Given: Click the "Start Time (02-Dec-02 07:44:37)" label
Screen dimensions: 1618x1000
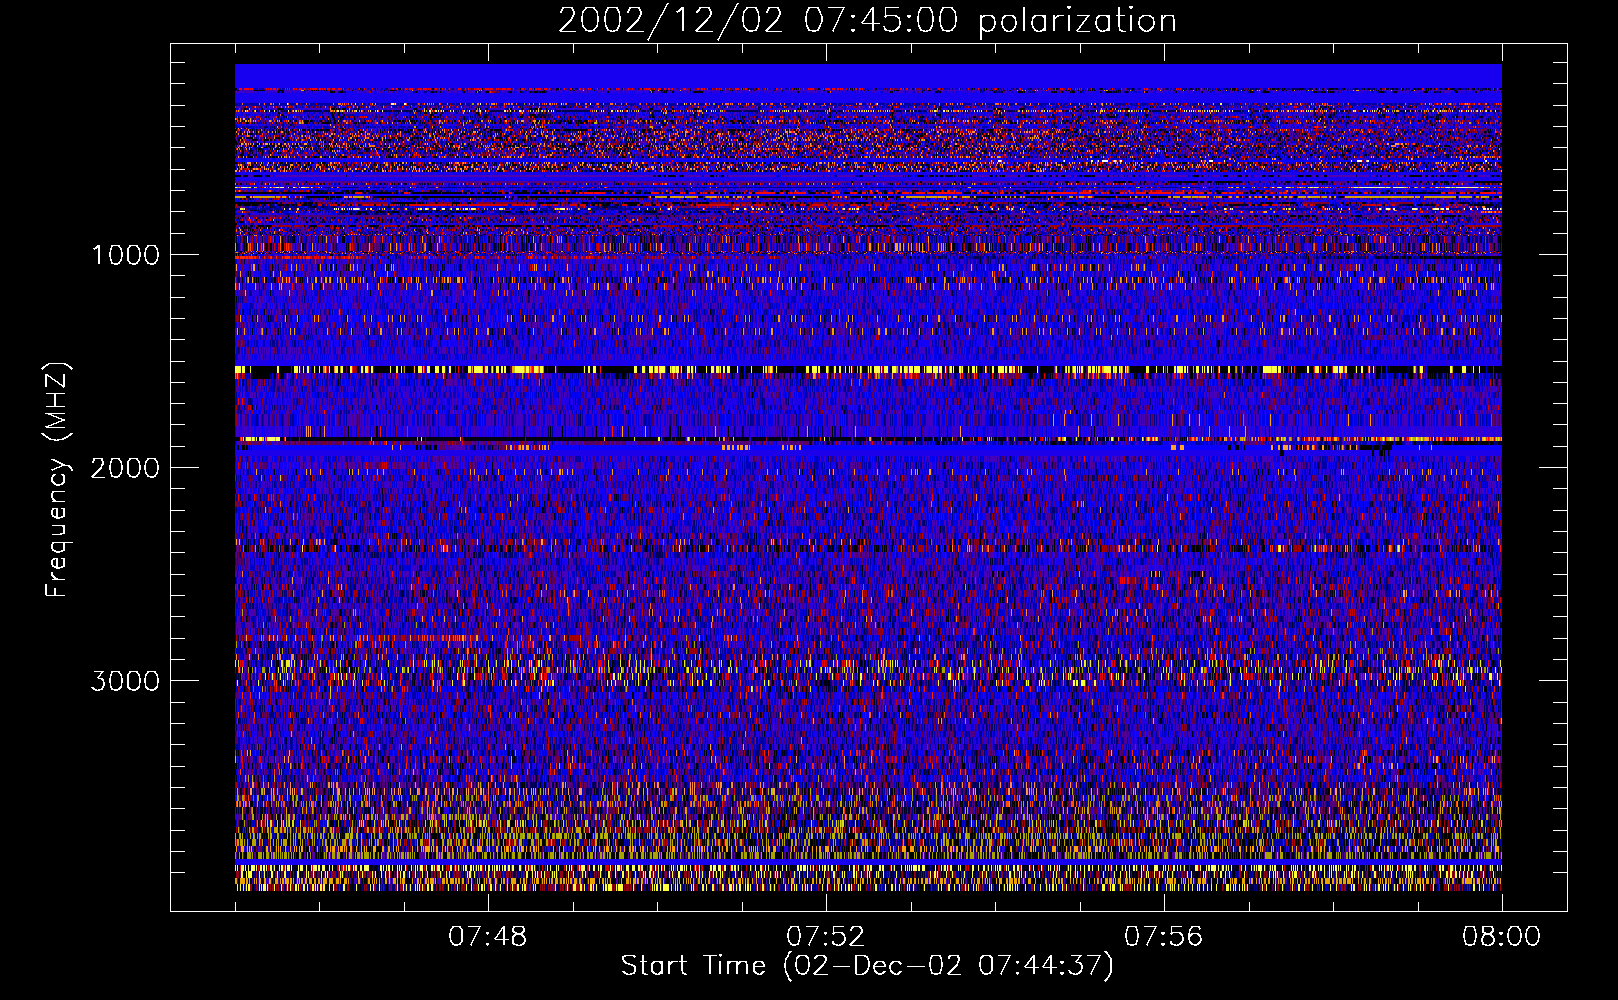Looking at the screenshot, I should pyautogui.click(x=867, y=966).
